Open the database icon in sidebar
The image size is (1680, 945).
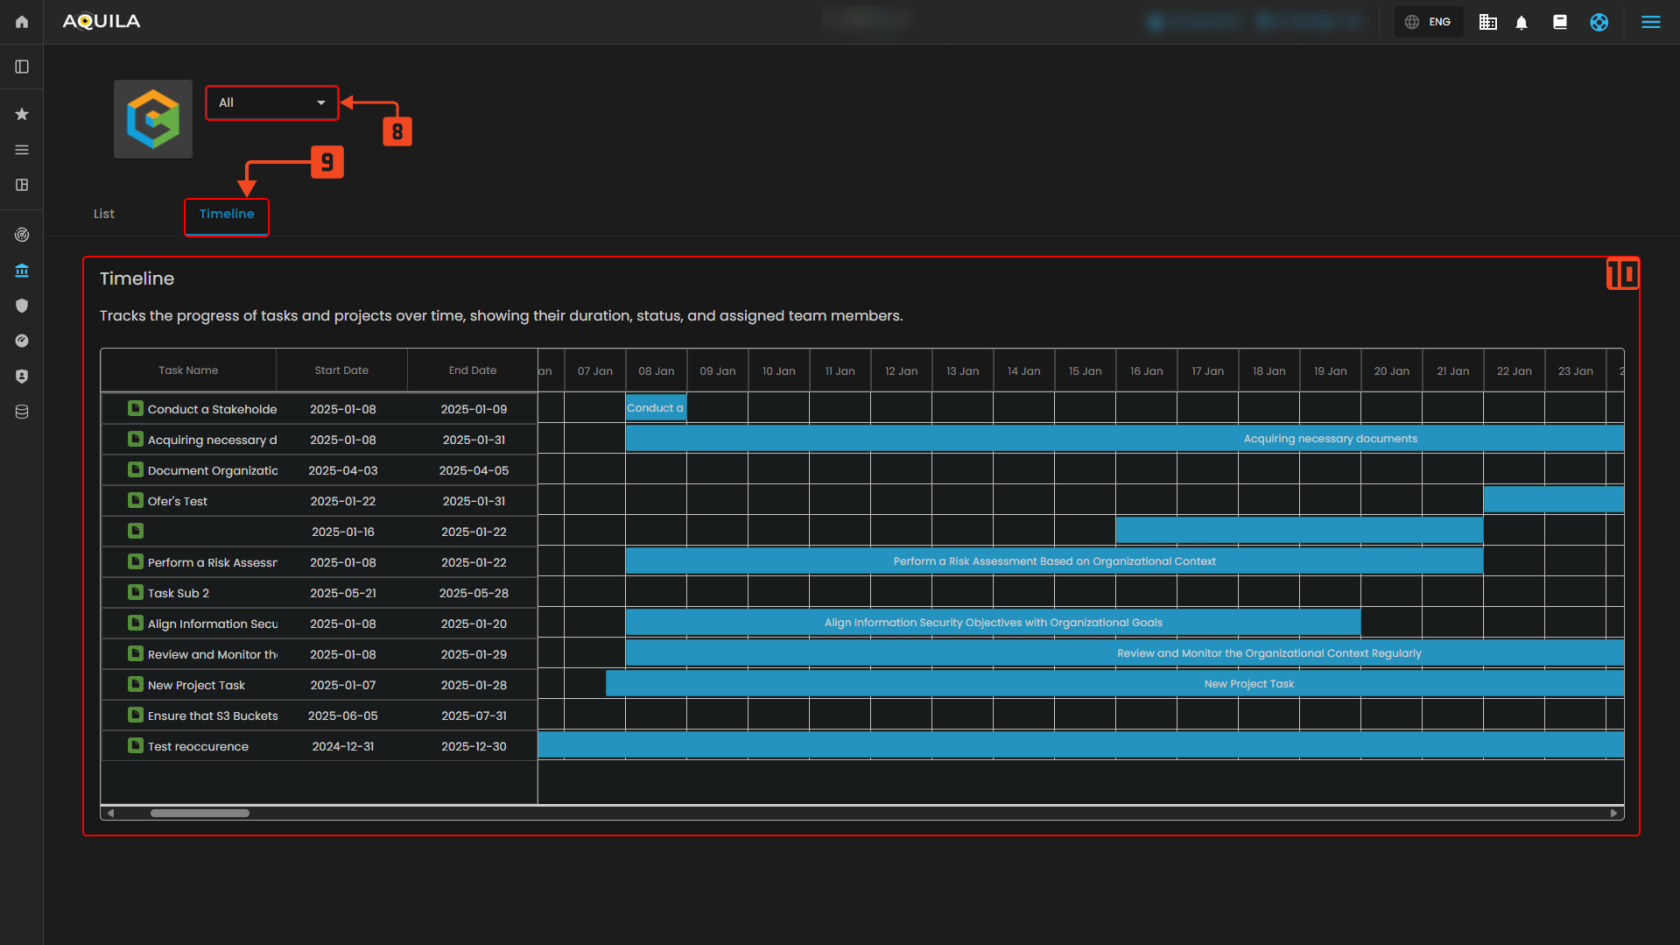(x=22, y=411)
